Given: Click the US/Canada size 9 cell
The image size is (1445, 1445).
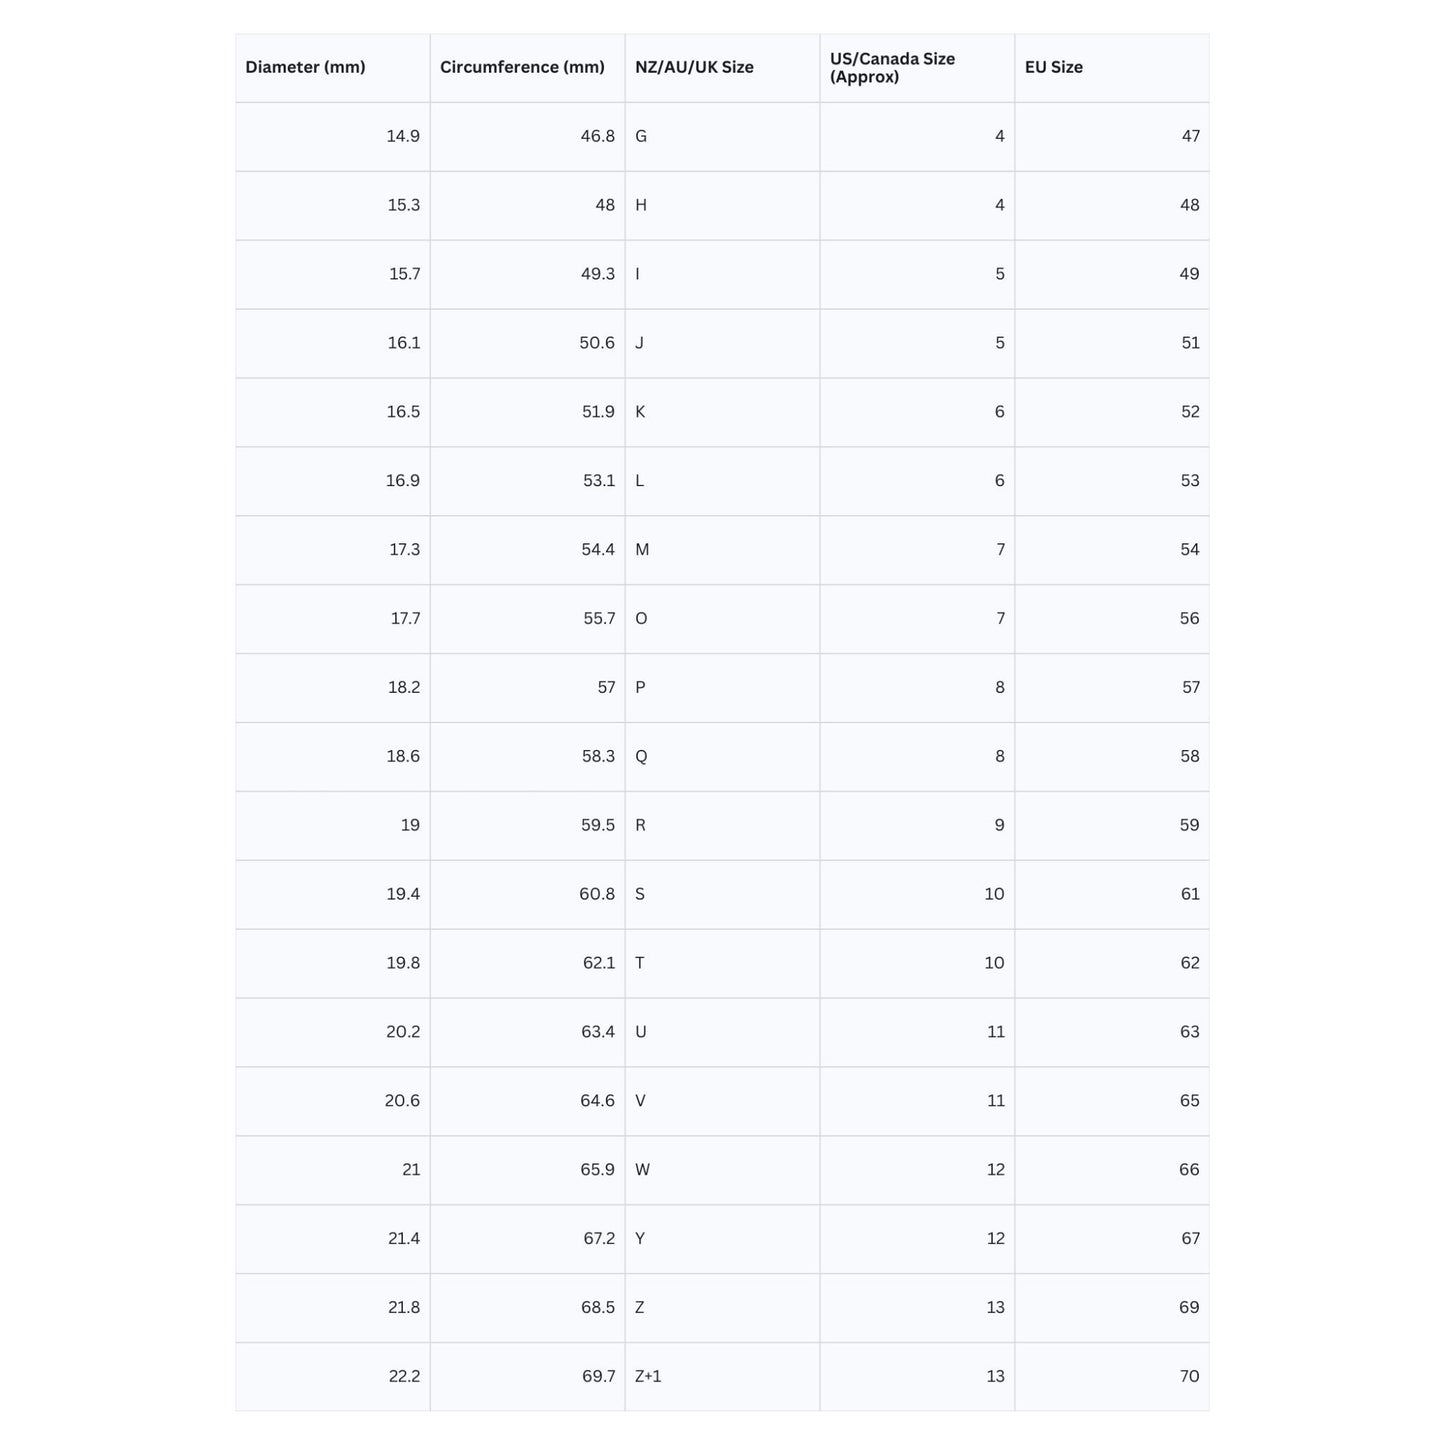Looking at the screenshot, I should (999, 826).
